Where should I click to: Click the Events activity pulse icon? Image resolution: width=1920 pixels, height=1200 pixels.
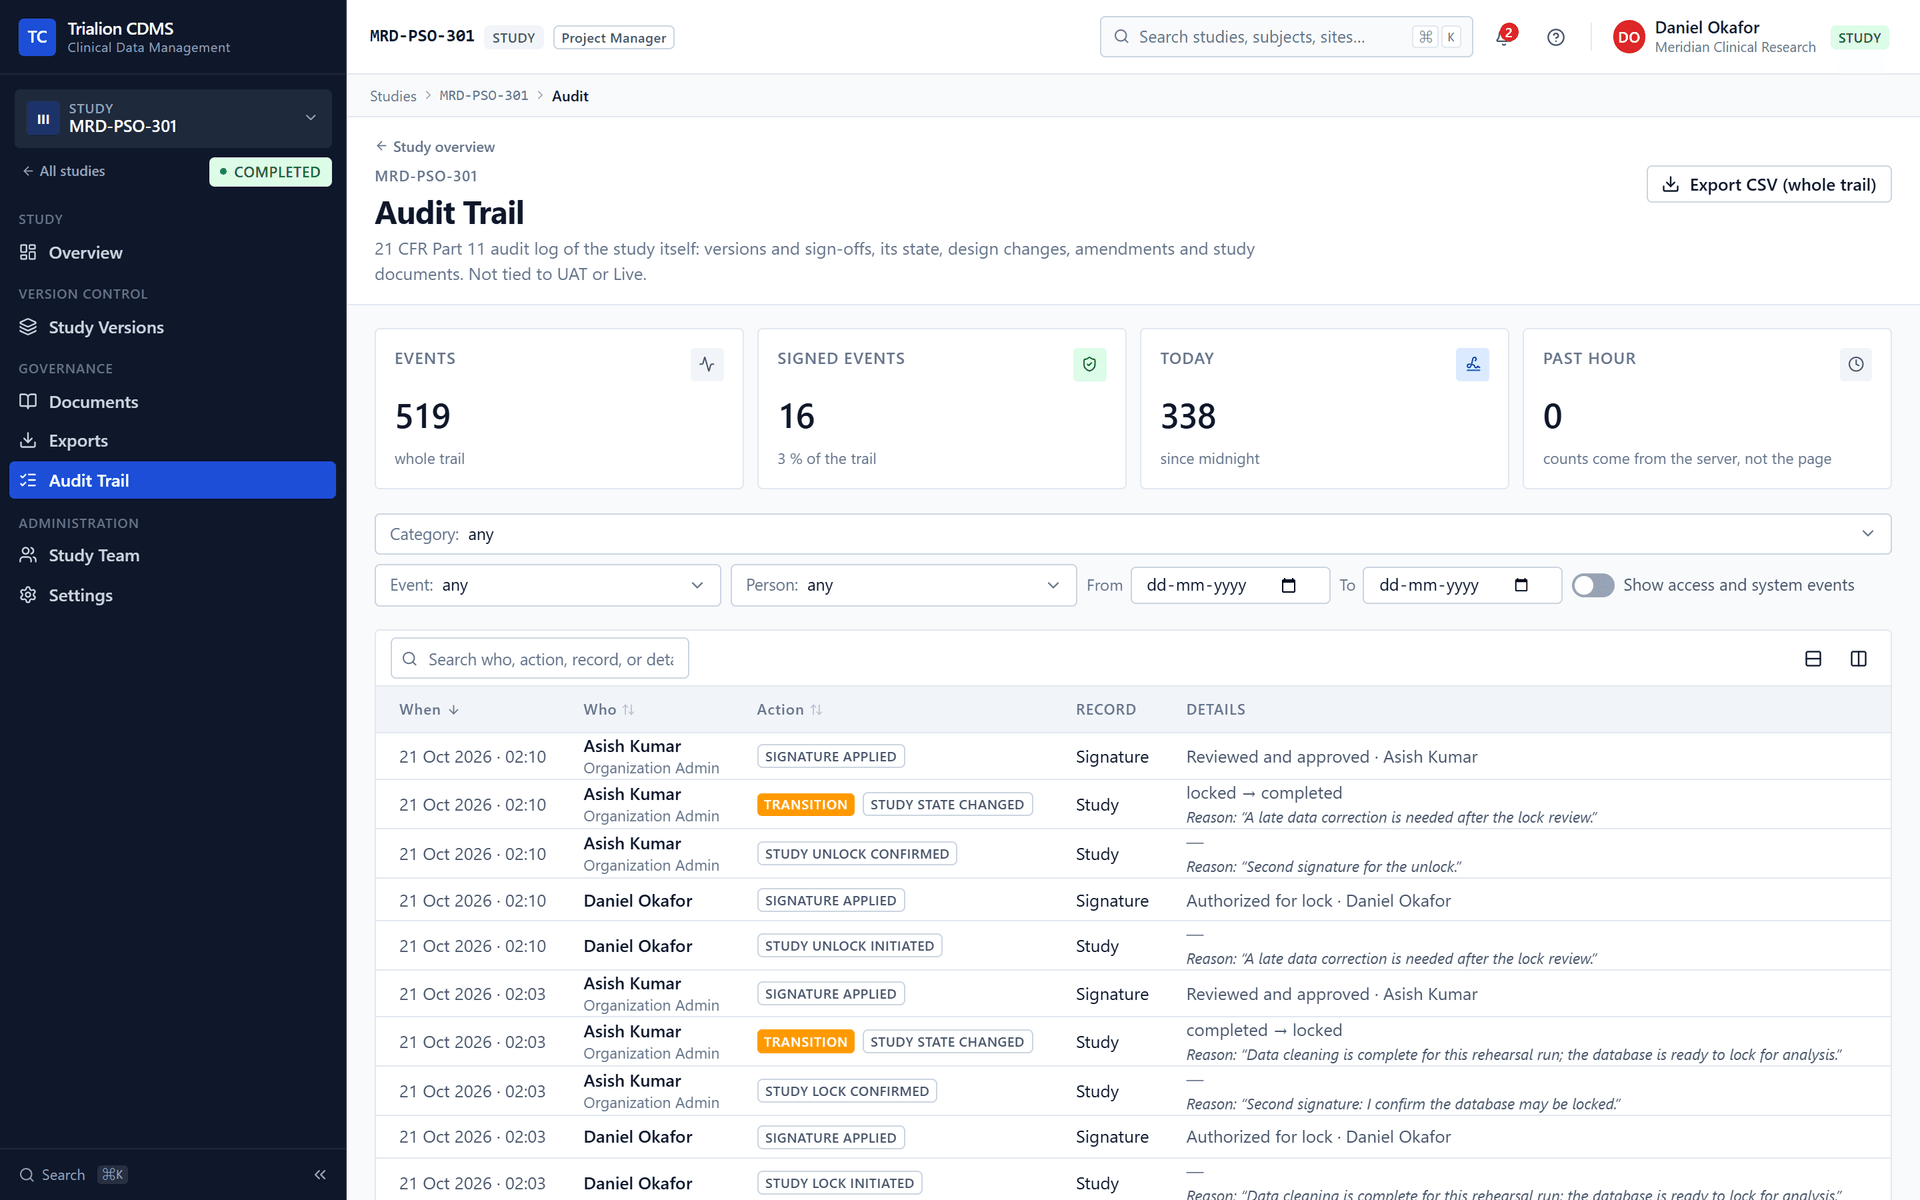(x=707, y=364)
